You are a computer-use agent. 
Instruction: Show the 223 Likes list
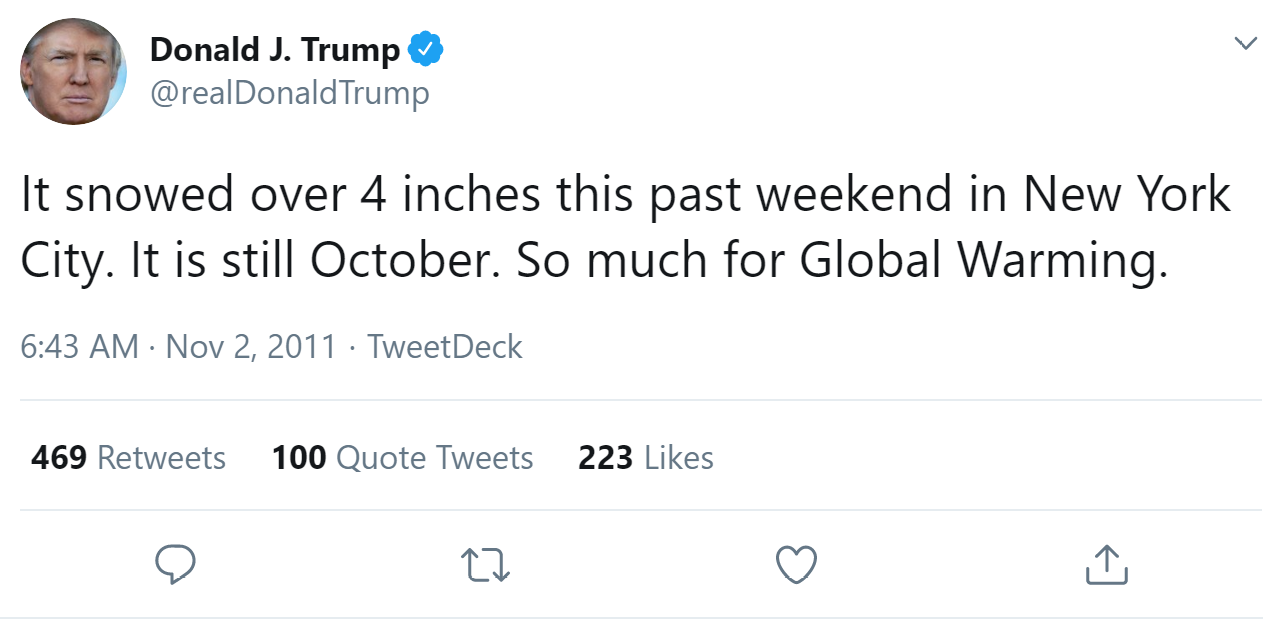[645, 458]
